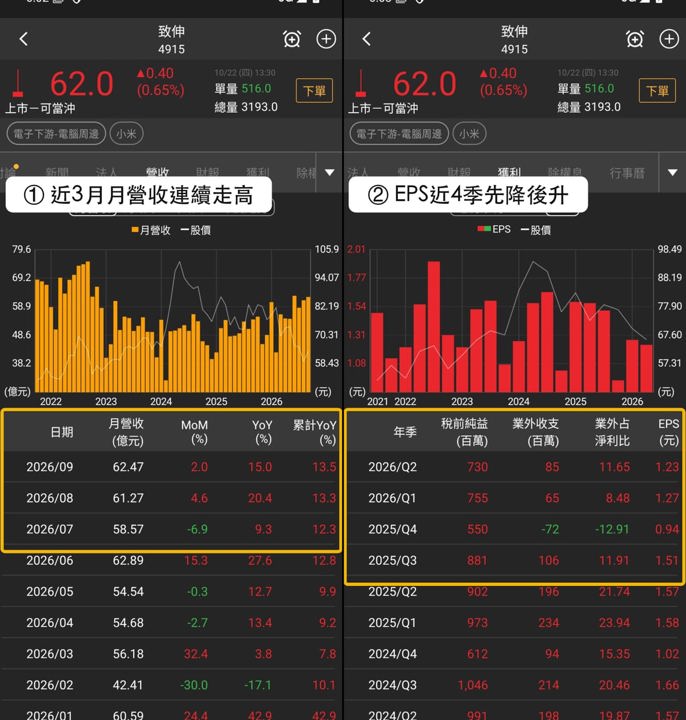Tap the 致伸 4915 title in right screen
This screenshot has width=686, height=720.
click(514, 39)
